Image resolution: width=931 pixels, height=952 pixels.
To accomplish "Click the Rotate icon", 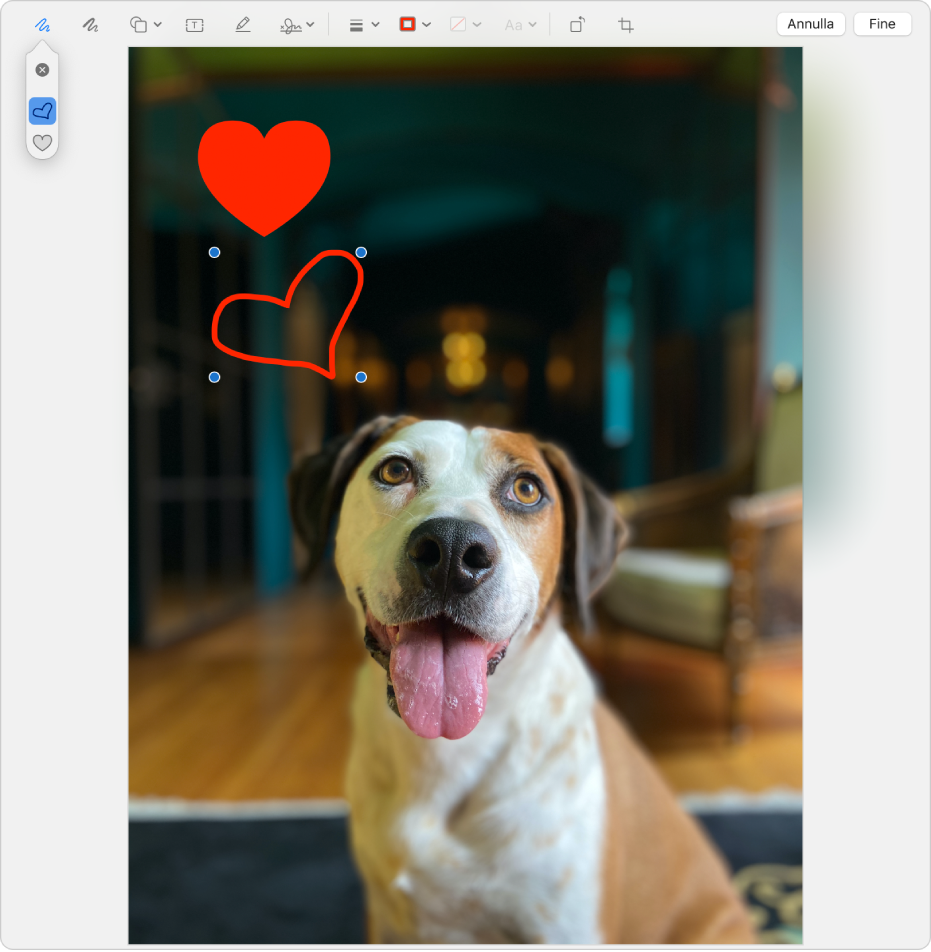I will (577, 25).
